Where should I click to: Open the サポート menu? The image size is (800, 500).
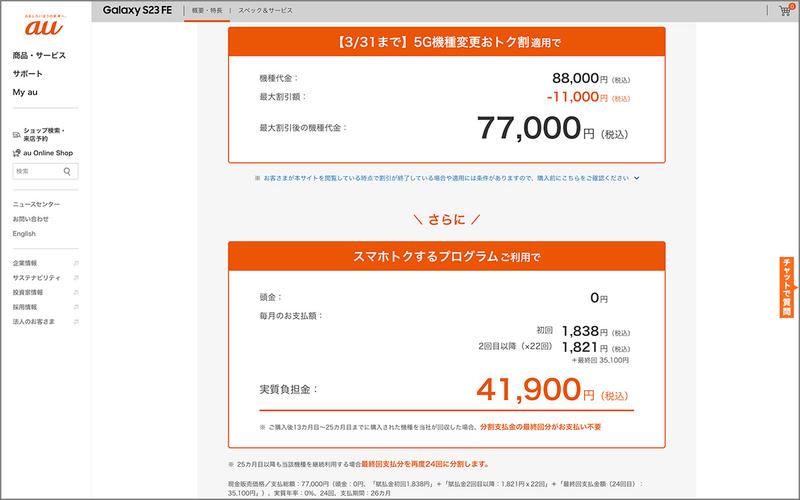pos(28,73)
